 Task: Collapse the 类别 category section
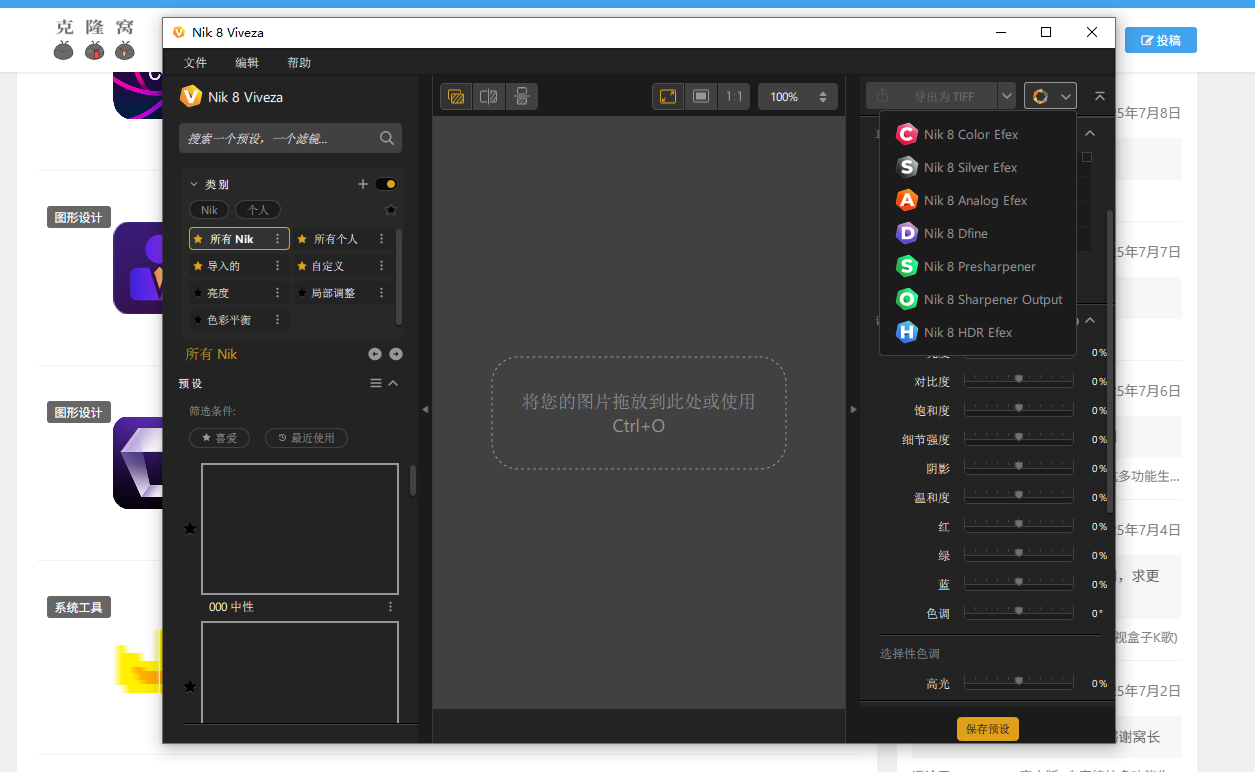(x=194, y=184)
